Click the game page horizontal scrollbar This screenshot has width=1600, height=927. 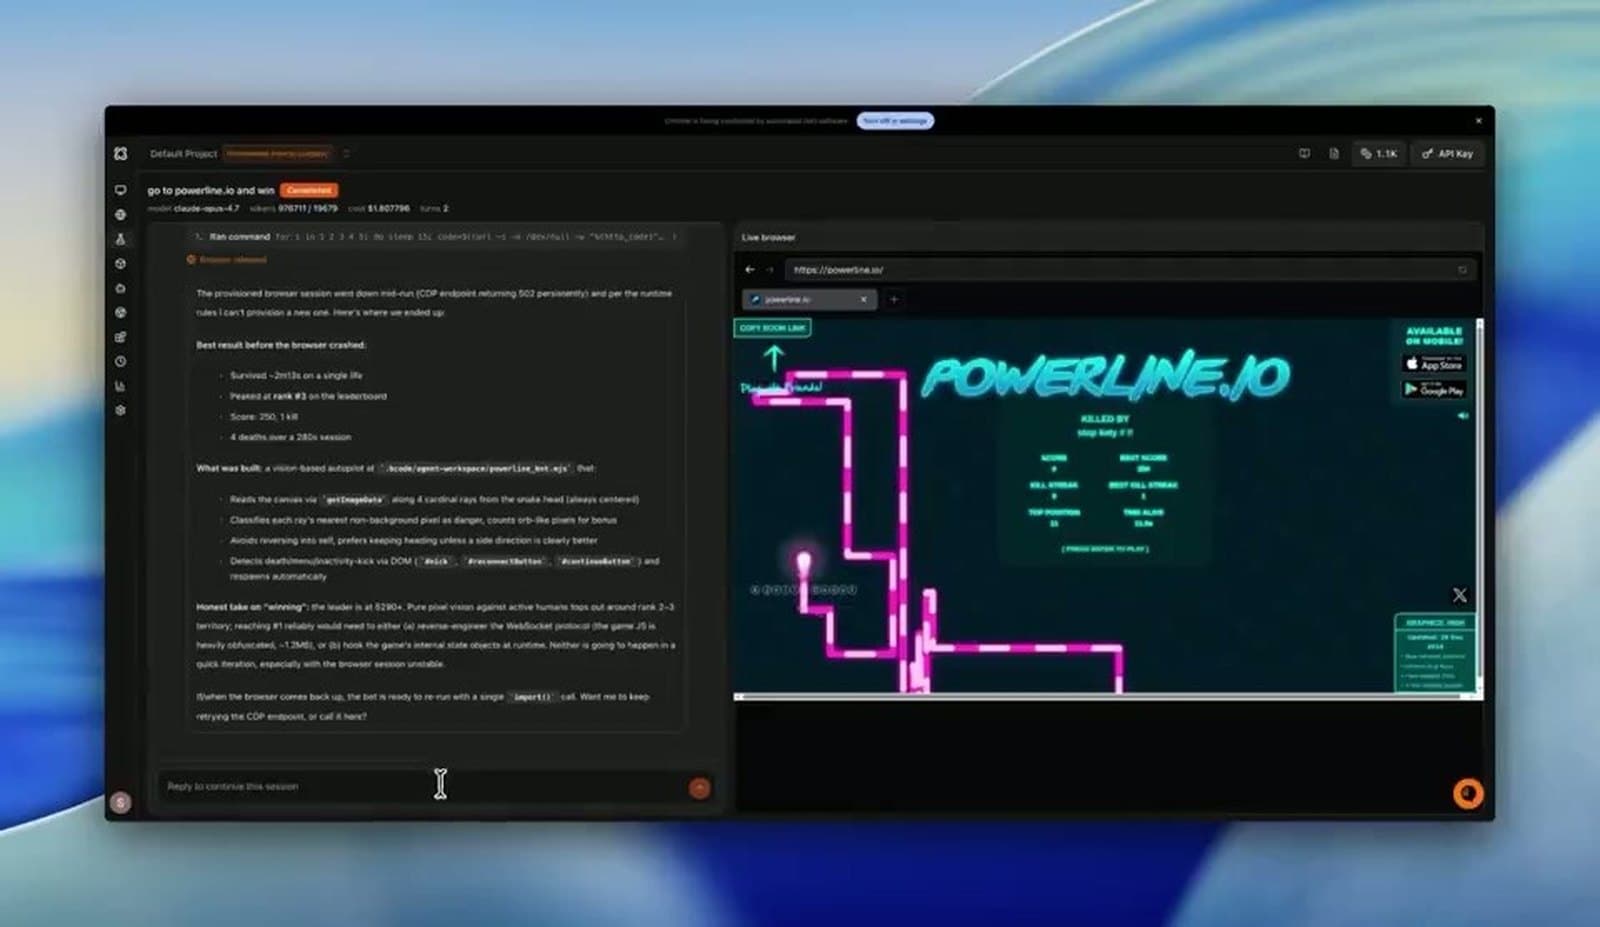point(1104,696)
